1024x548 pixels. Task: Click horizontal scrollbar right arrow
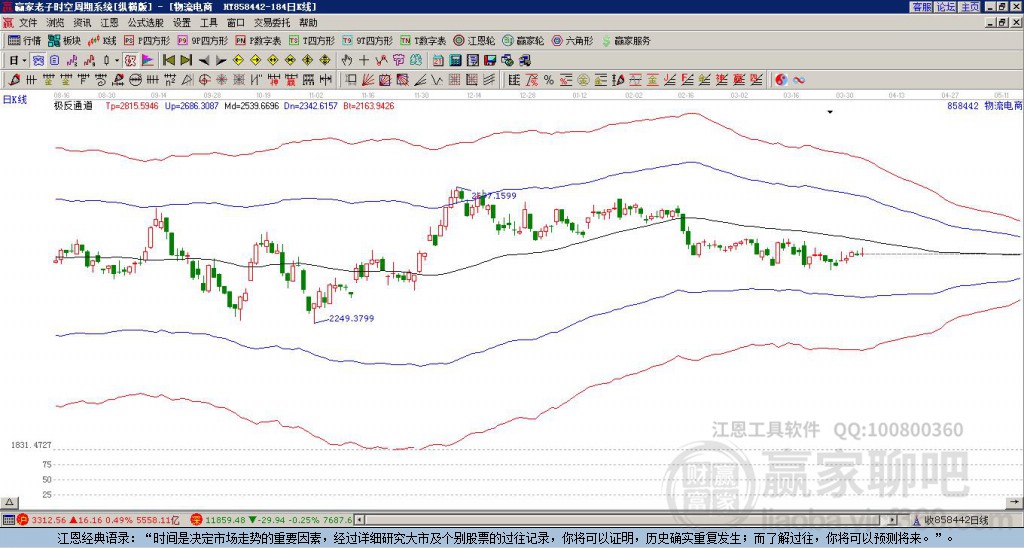click(892, 520)
